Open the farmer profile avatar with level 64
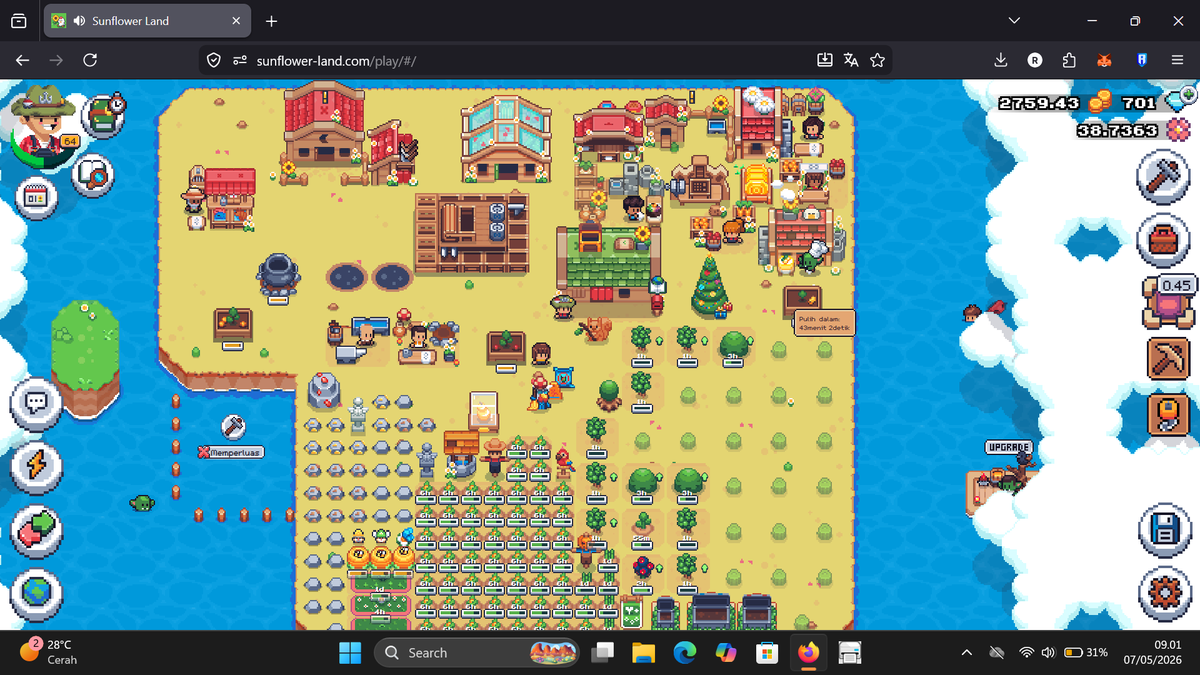The height and width of the screenshot is (675, 1200). [42, 125]
